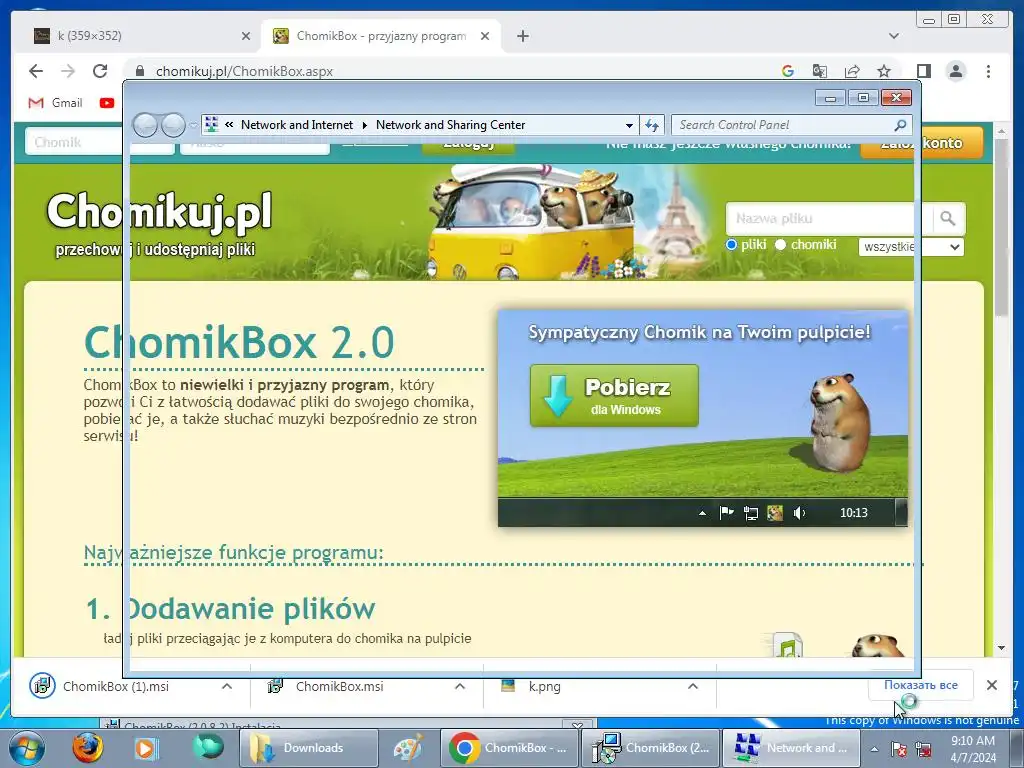
Task: Click the translate page icon
Action: click(x=820, y=71)
